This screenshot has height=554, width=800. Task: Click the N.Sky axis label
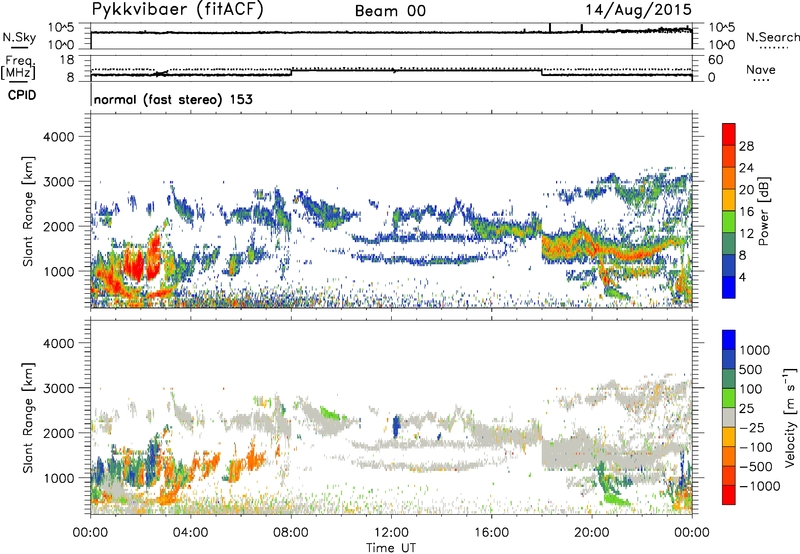coord(19,37)
